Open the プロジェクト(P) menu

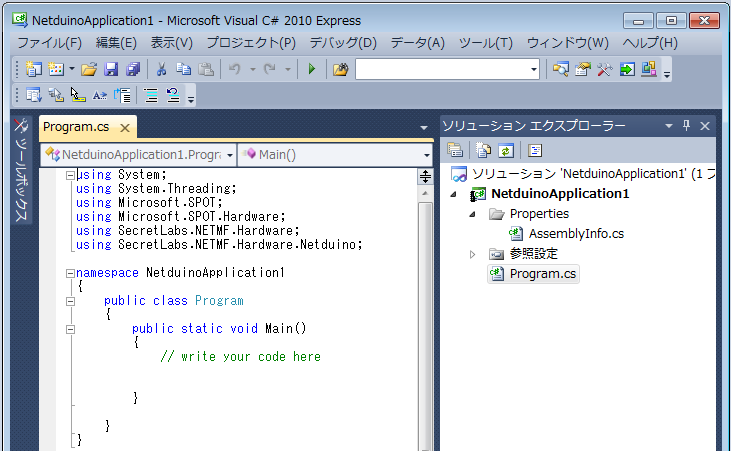tap(251, 43)
